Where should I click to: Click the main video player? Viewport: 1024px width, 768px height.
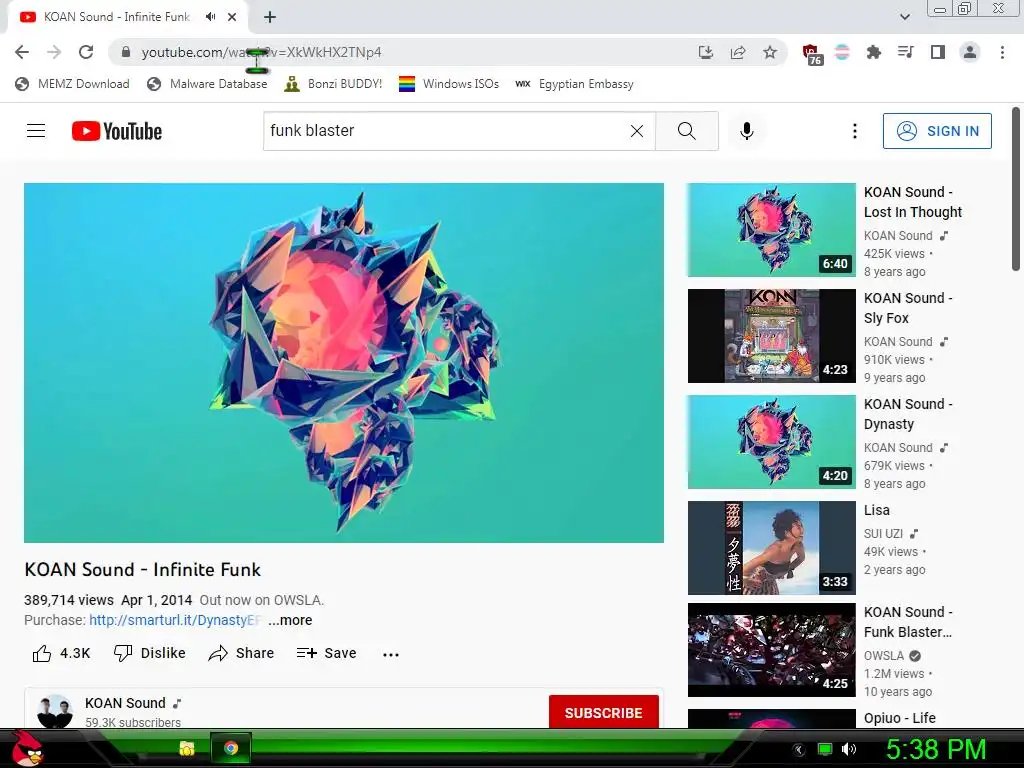344,362
